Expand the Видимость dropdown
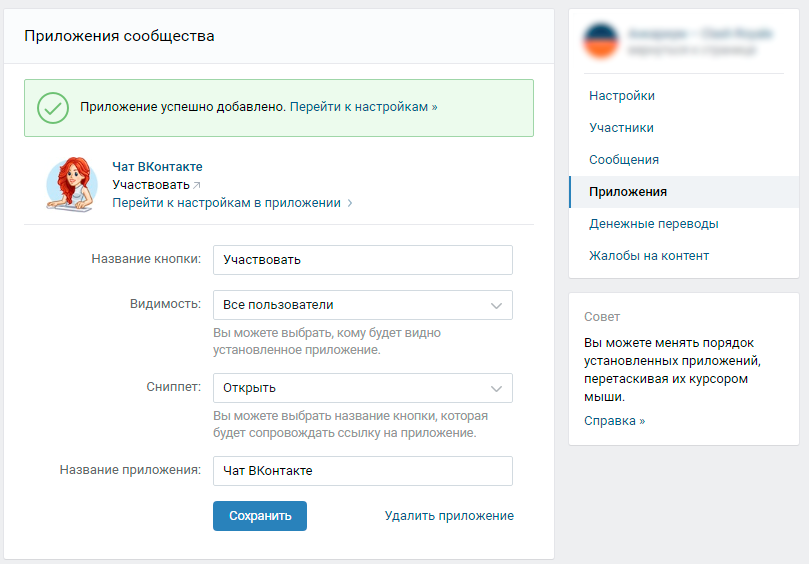809x564 pixels. 363,305
